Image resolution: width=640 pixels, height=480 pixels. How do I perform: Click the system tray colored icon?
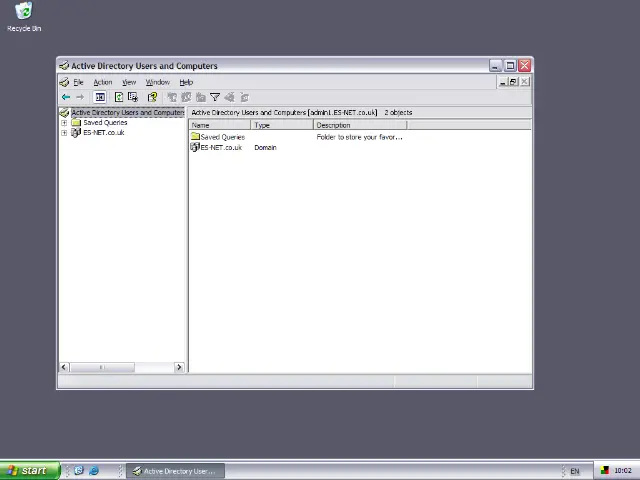click(x=604, y=471)
